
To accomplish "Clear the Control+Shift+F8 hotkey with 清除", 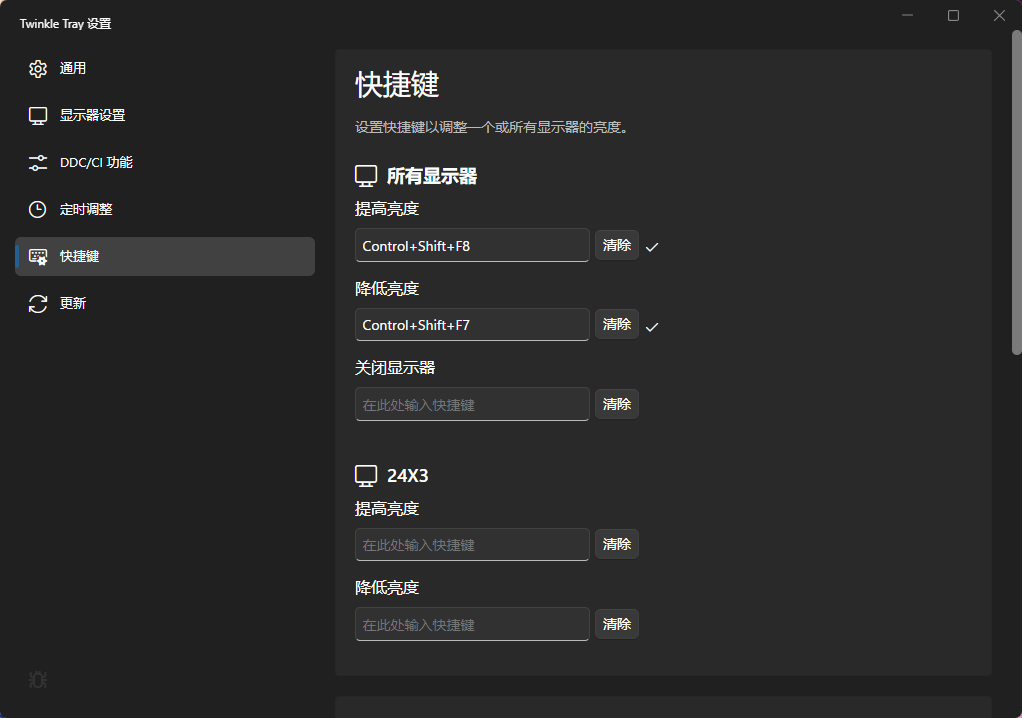I will coord(616,244).
